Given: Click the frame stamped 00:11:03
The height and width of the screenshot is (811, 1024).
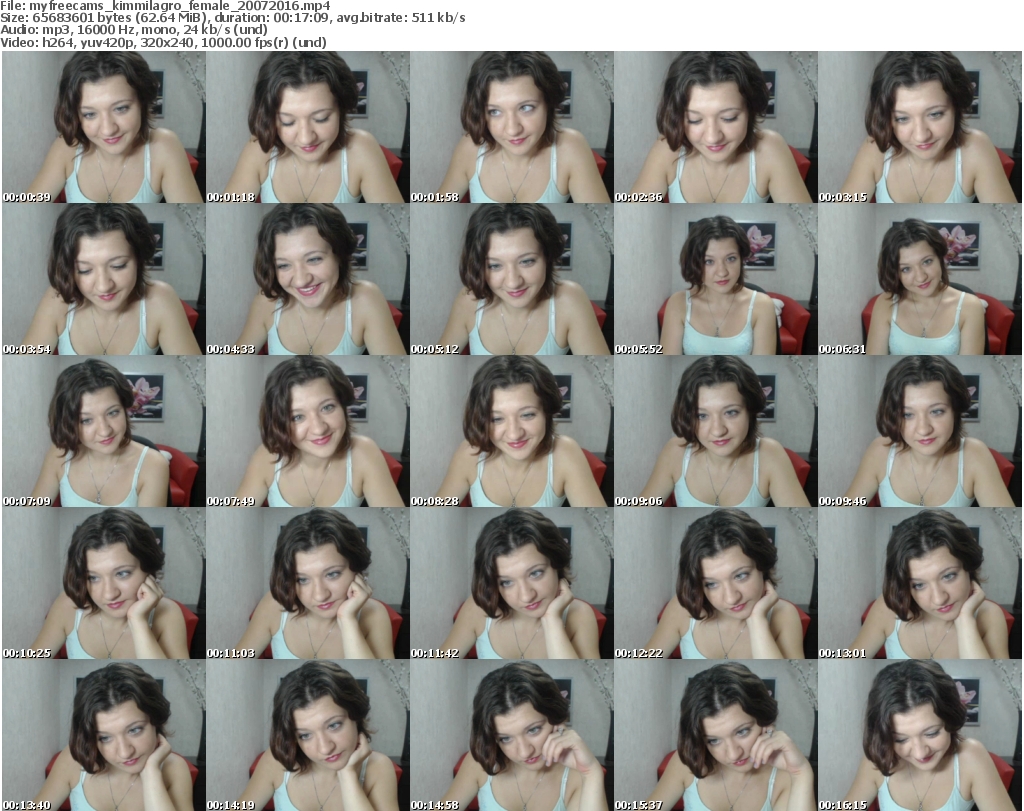Looking at the screenshot, I should pos(308,583).
